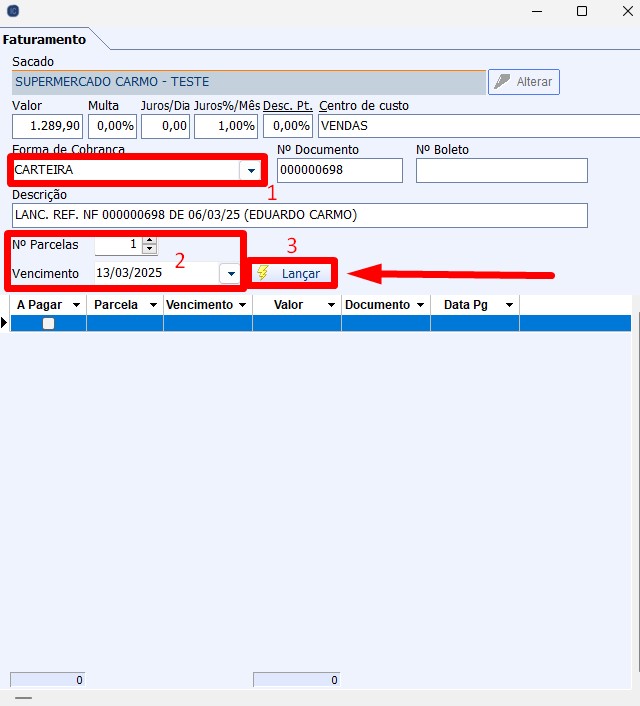Click the Nº Boleto input field
This screenshot has height=706, width=640.
tap(501, 171)
